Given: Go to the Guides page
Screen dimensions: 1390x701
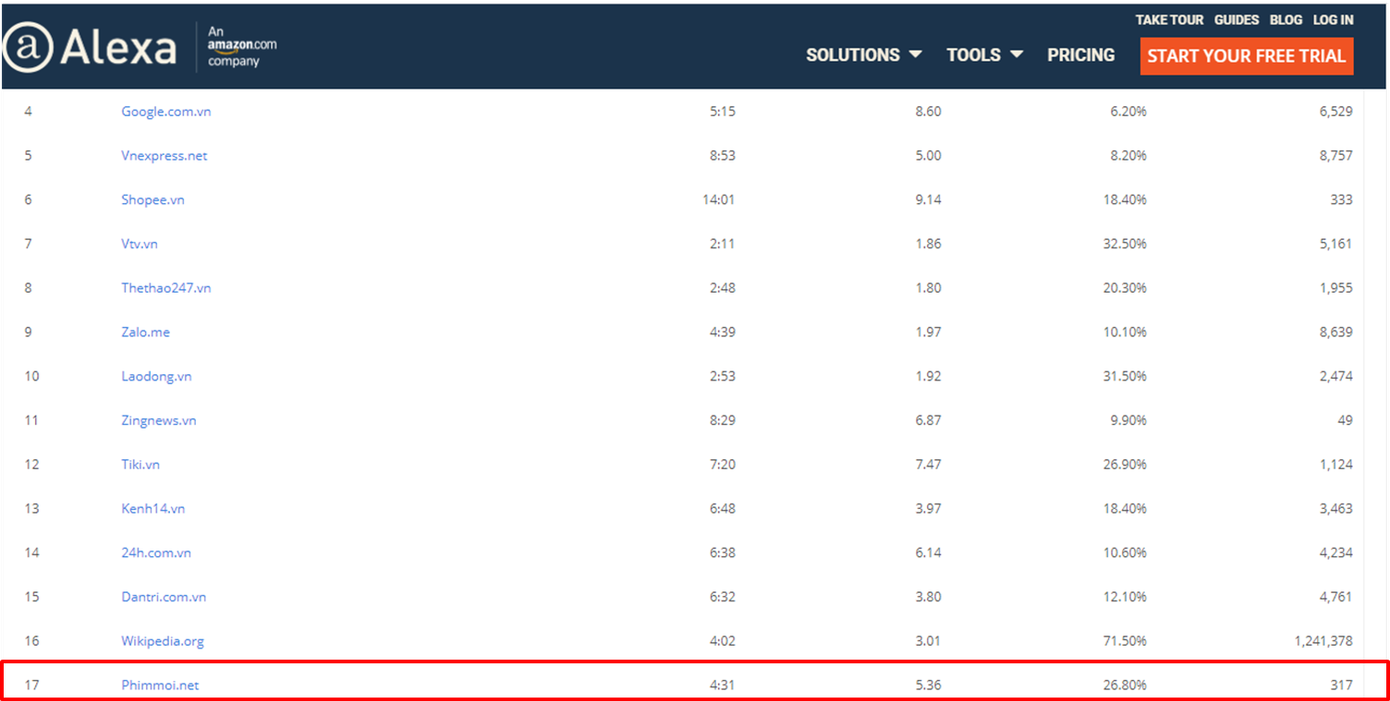Looking at the screenshot, I should [x=1236, y=20].
